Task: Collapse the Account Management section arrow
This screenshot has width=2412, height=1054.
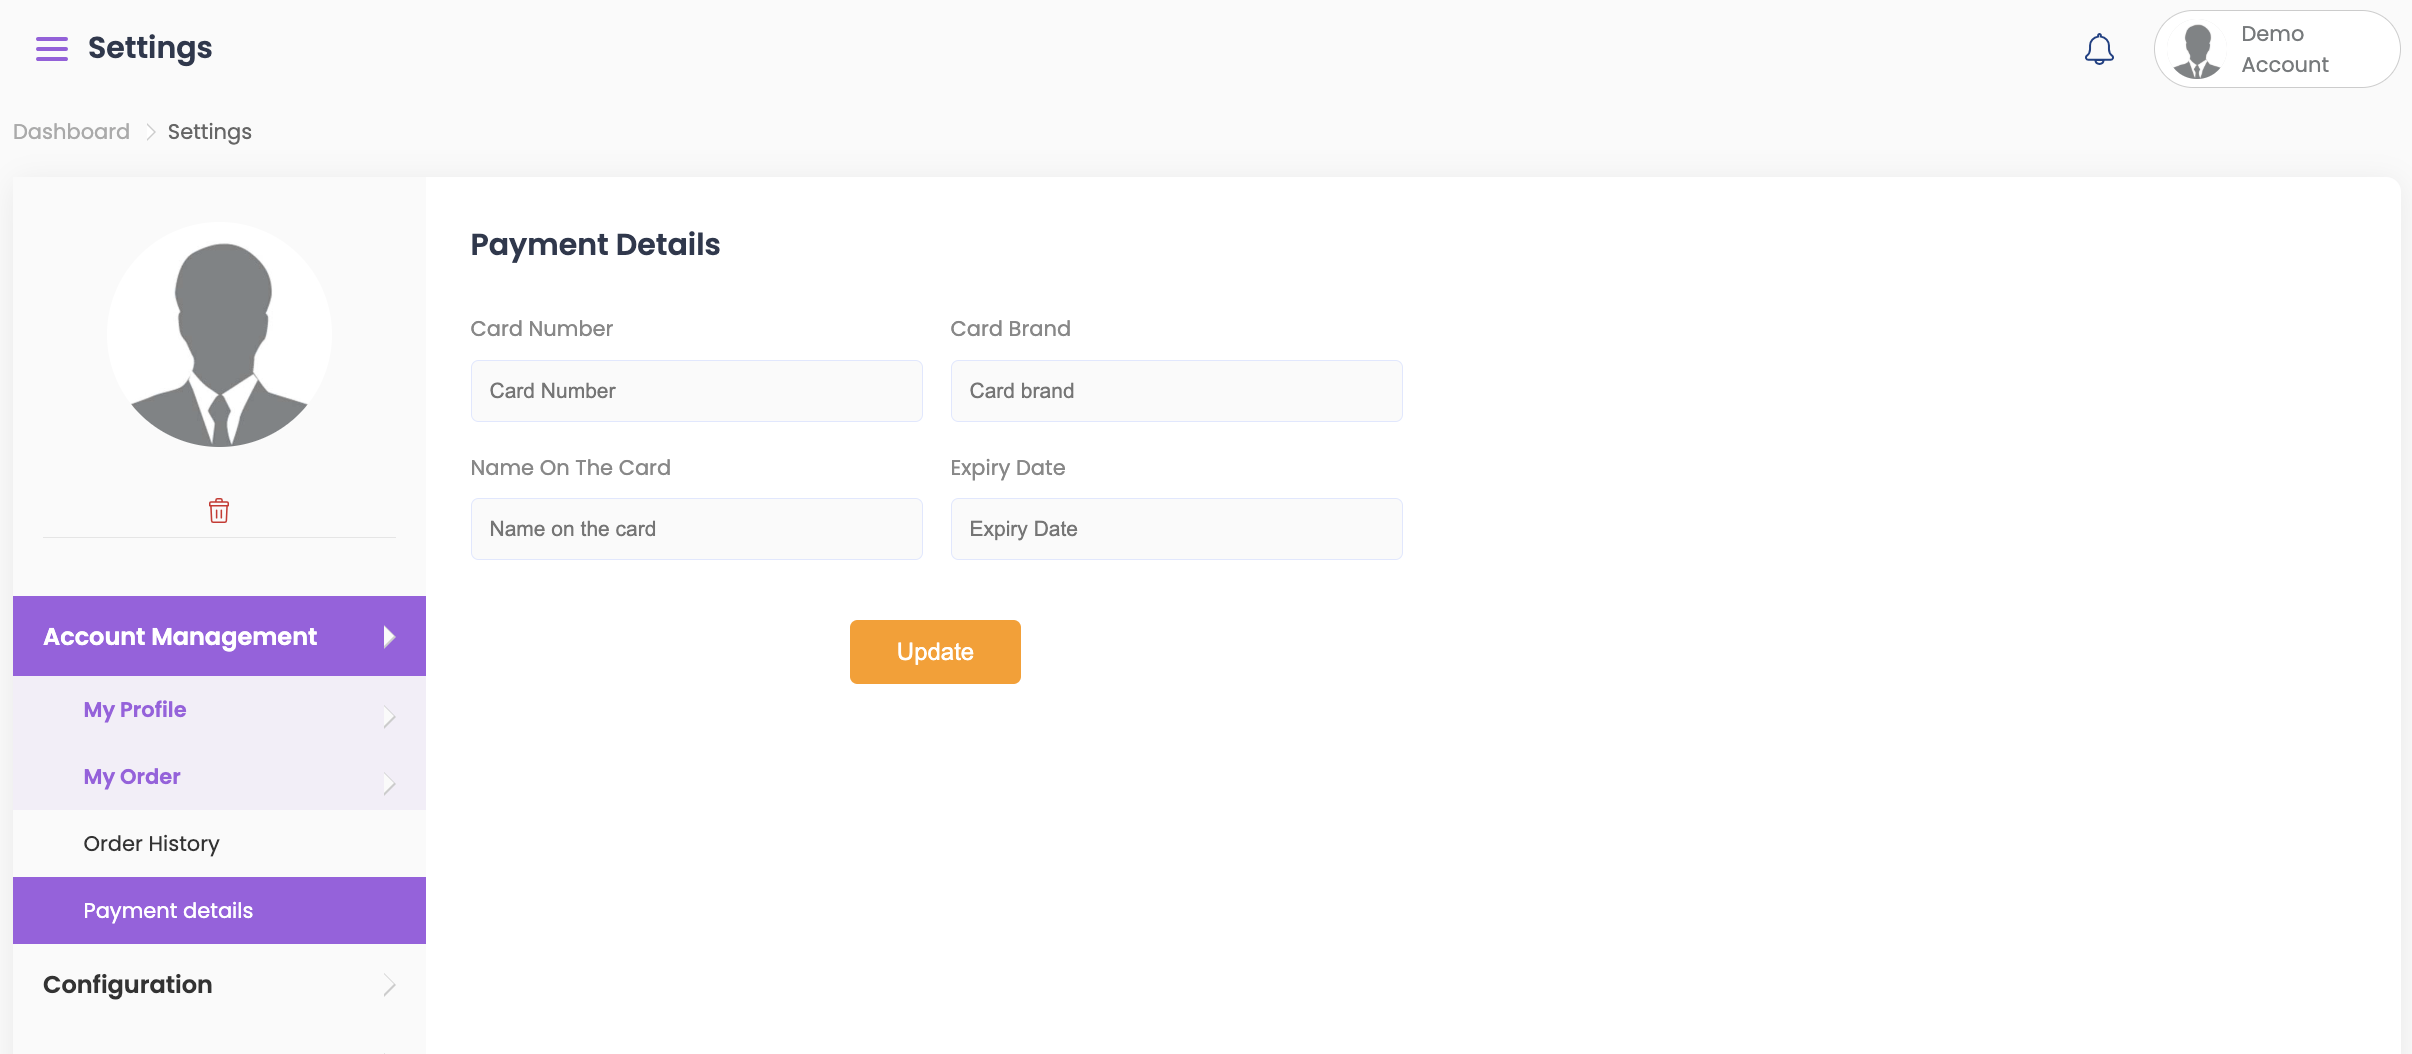Action: (389, 637)
